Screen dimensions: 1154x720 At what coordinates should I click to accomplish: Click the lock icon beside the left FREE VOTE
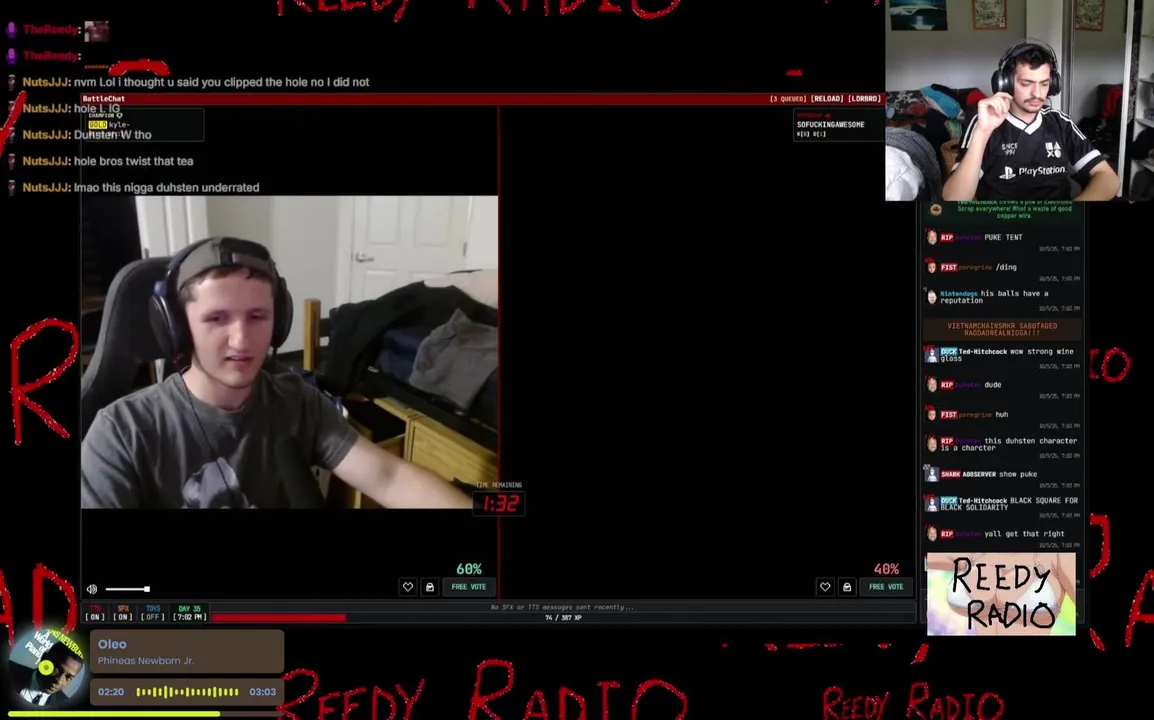pos(430,587)
